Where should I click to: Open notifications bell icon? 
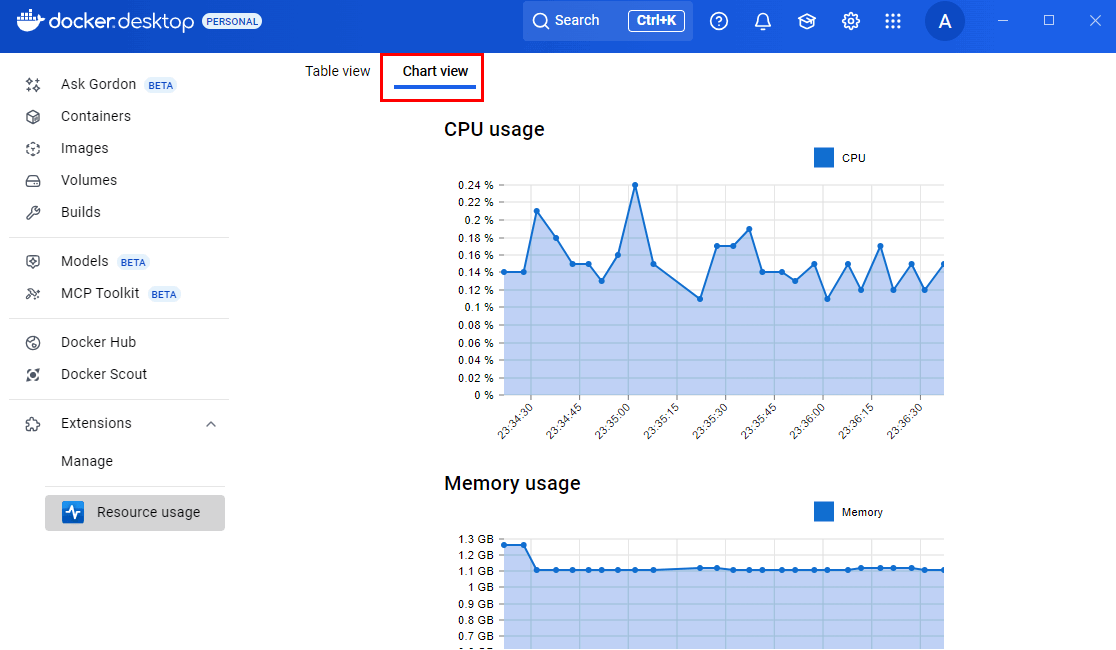763,21
